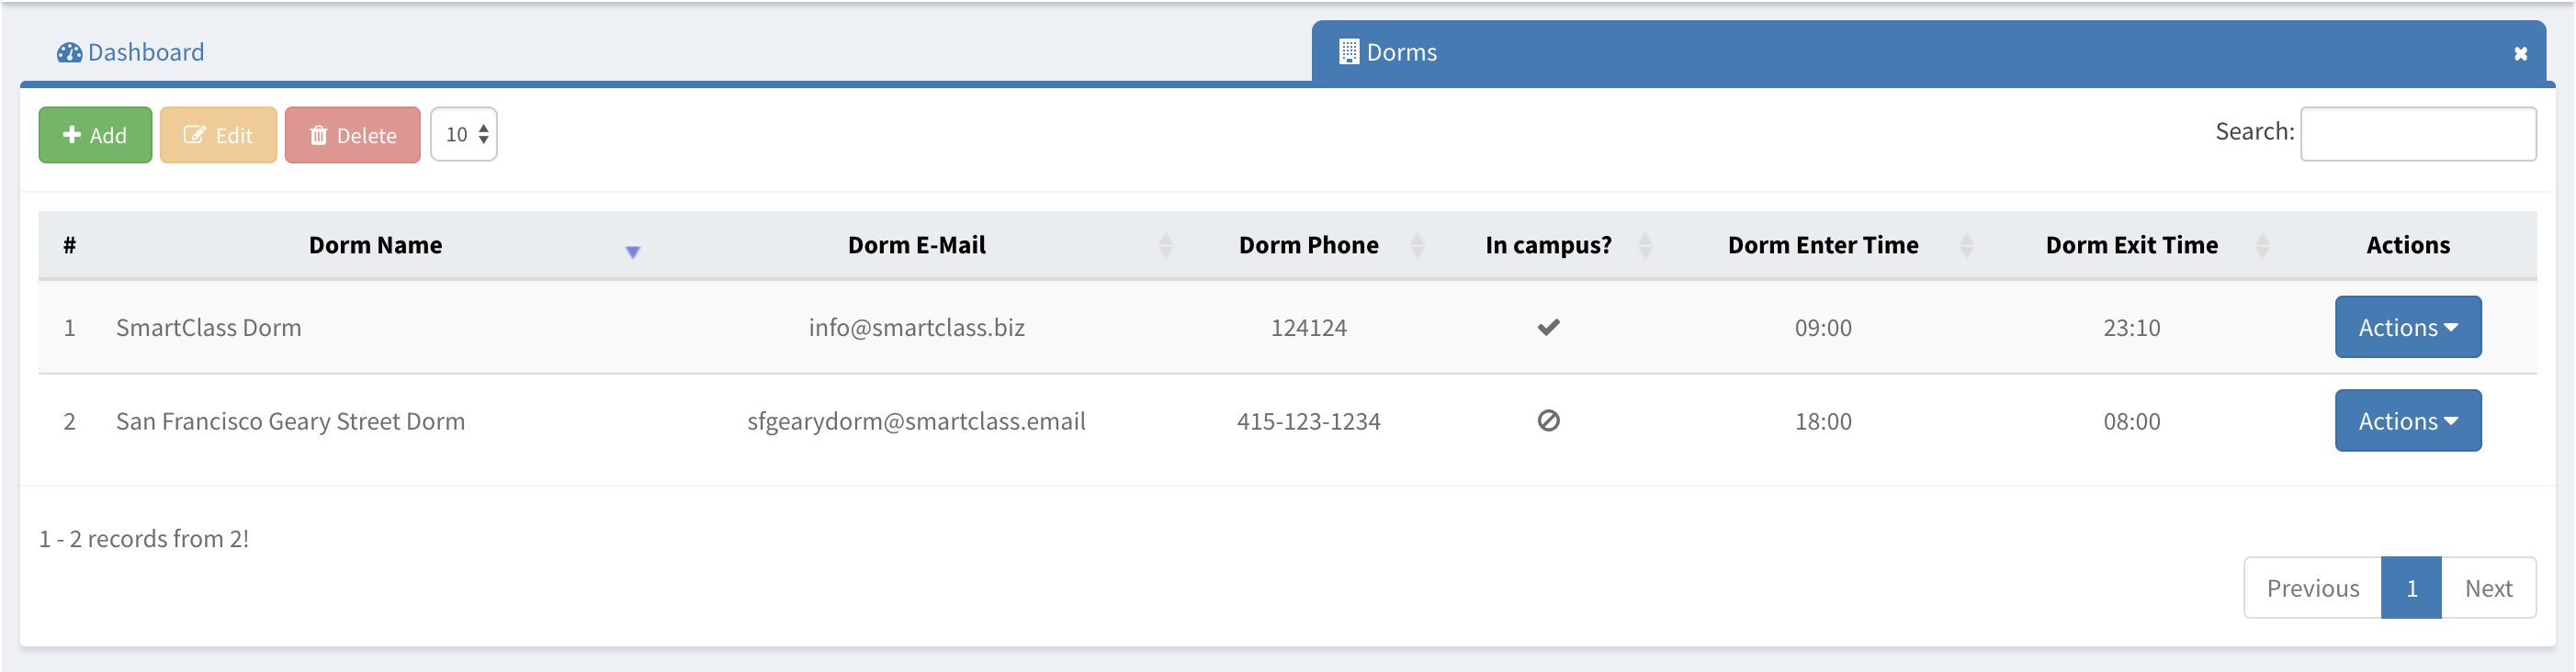Click in-campus checkmark for SmartClass Dorm
The image size is (2576, 672).
(1548, 328)
